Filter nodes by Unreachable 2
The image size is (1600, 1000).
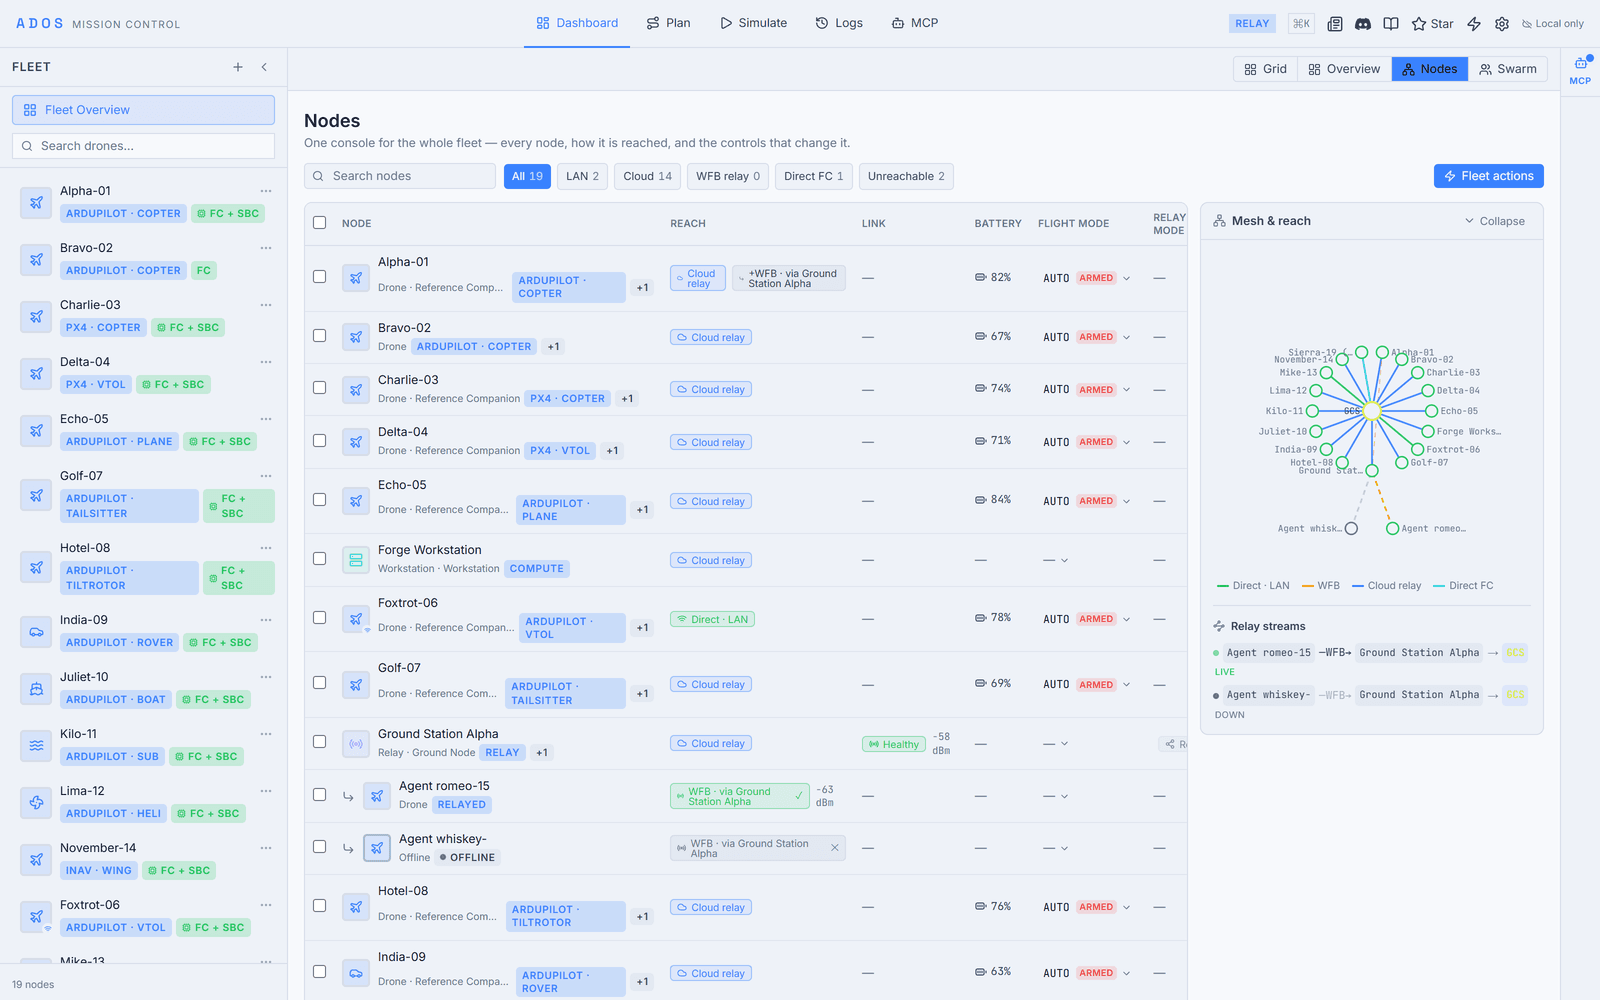906,176
